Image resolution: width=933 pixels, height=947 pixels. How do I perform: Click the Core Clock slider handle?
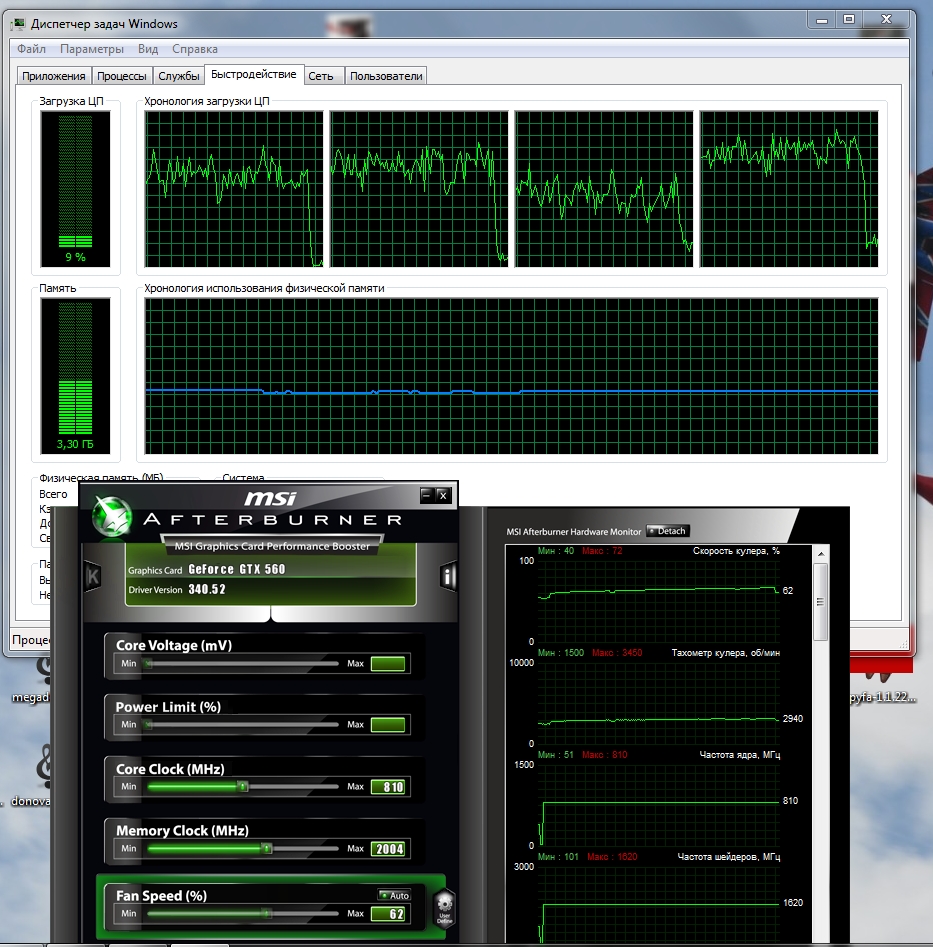243,786
